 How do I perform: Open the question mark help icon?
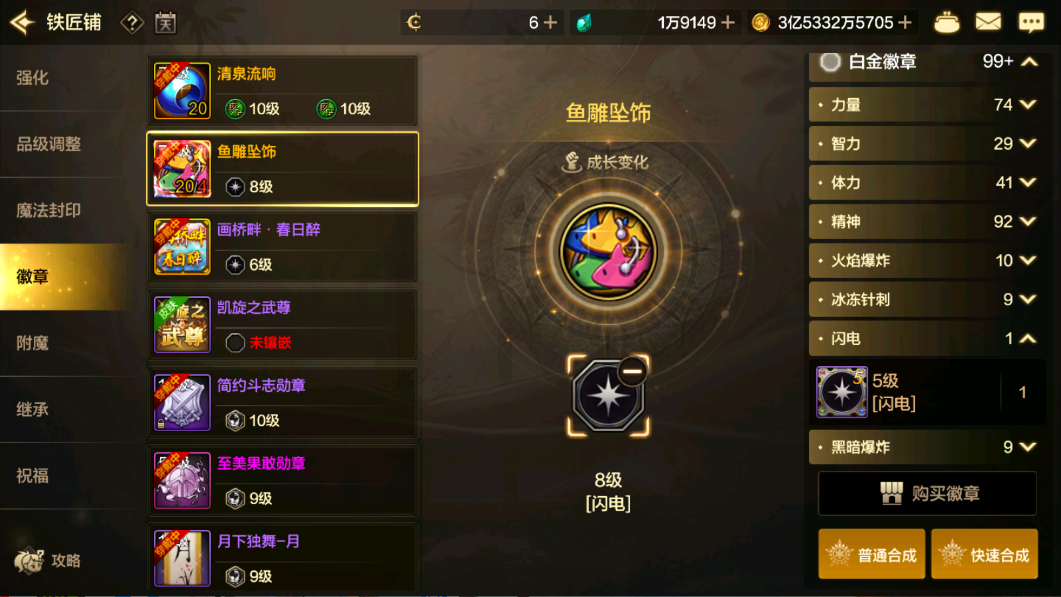[x=132, y=23]
